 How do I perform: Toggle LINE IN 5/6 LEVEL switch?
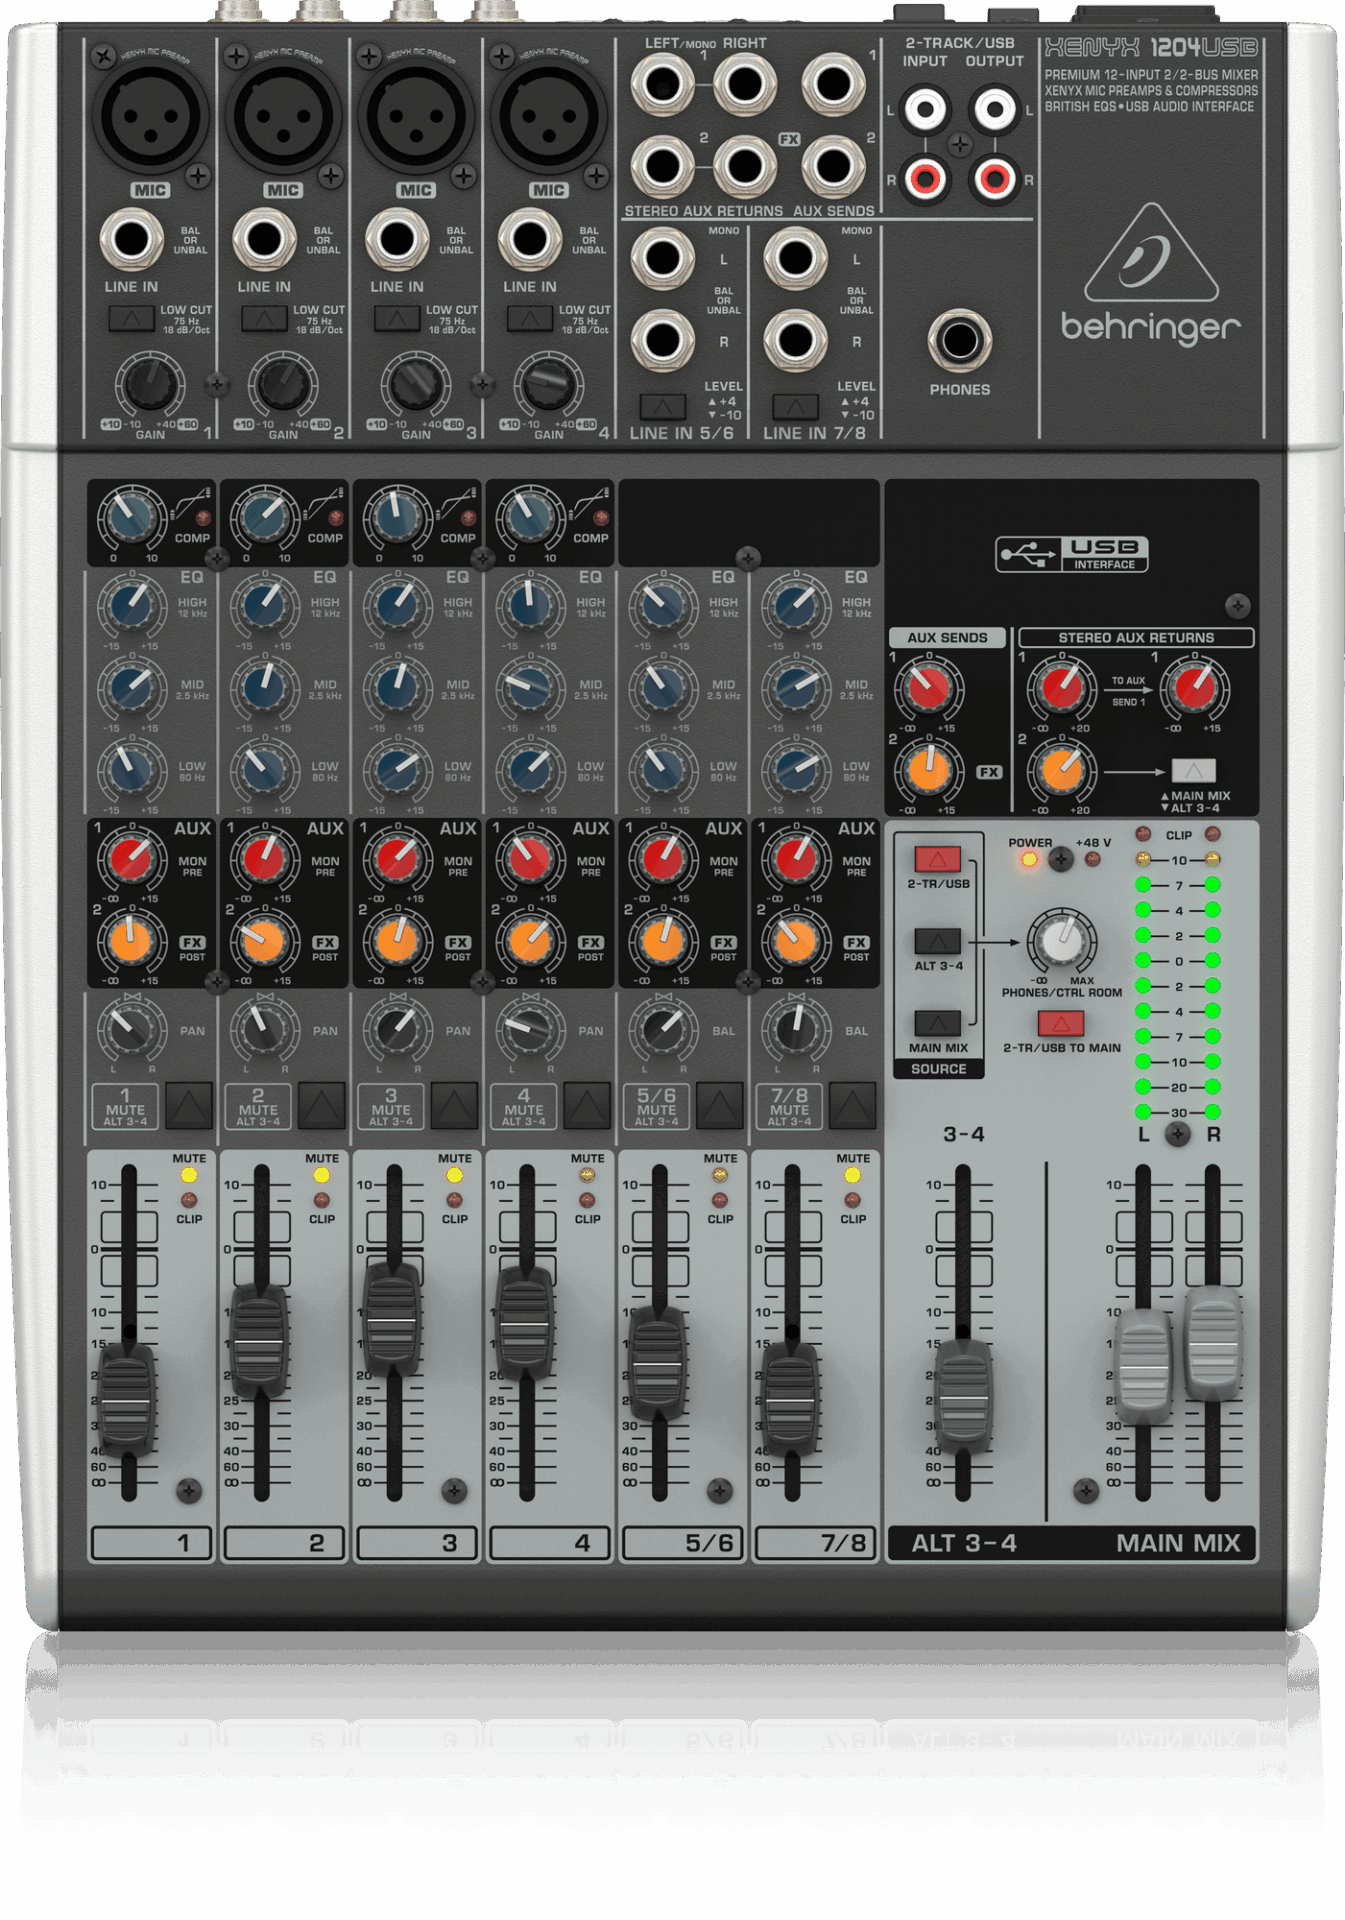[662, 406]
